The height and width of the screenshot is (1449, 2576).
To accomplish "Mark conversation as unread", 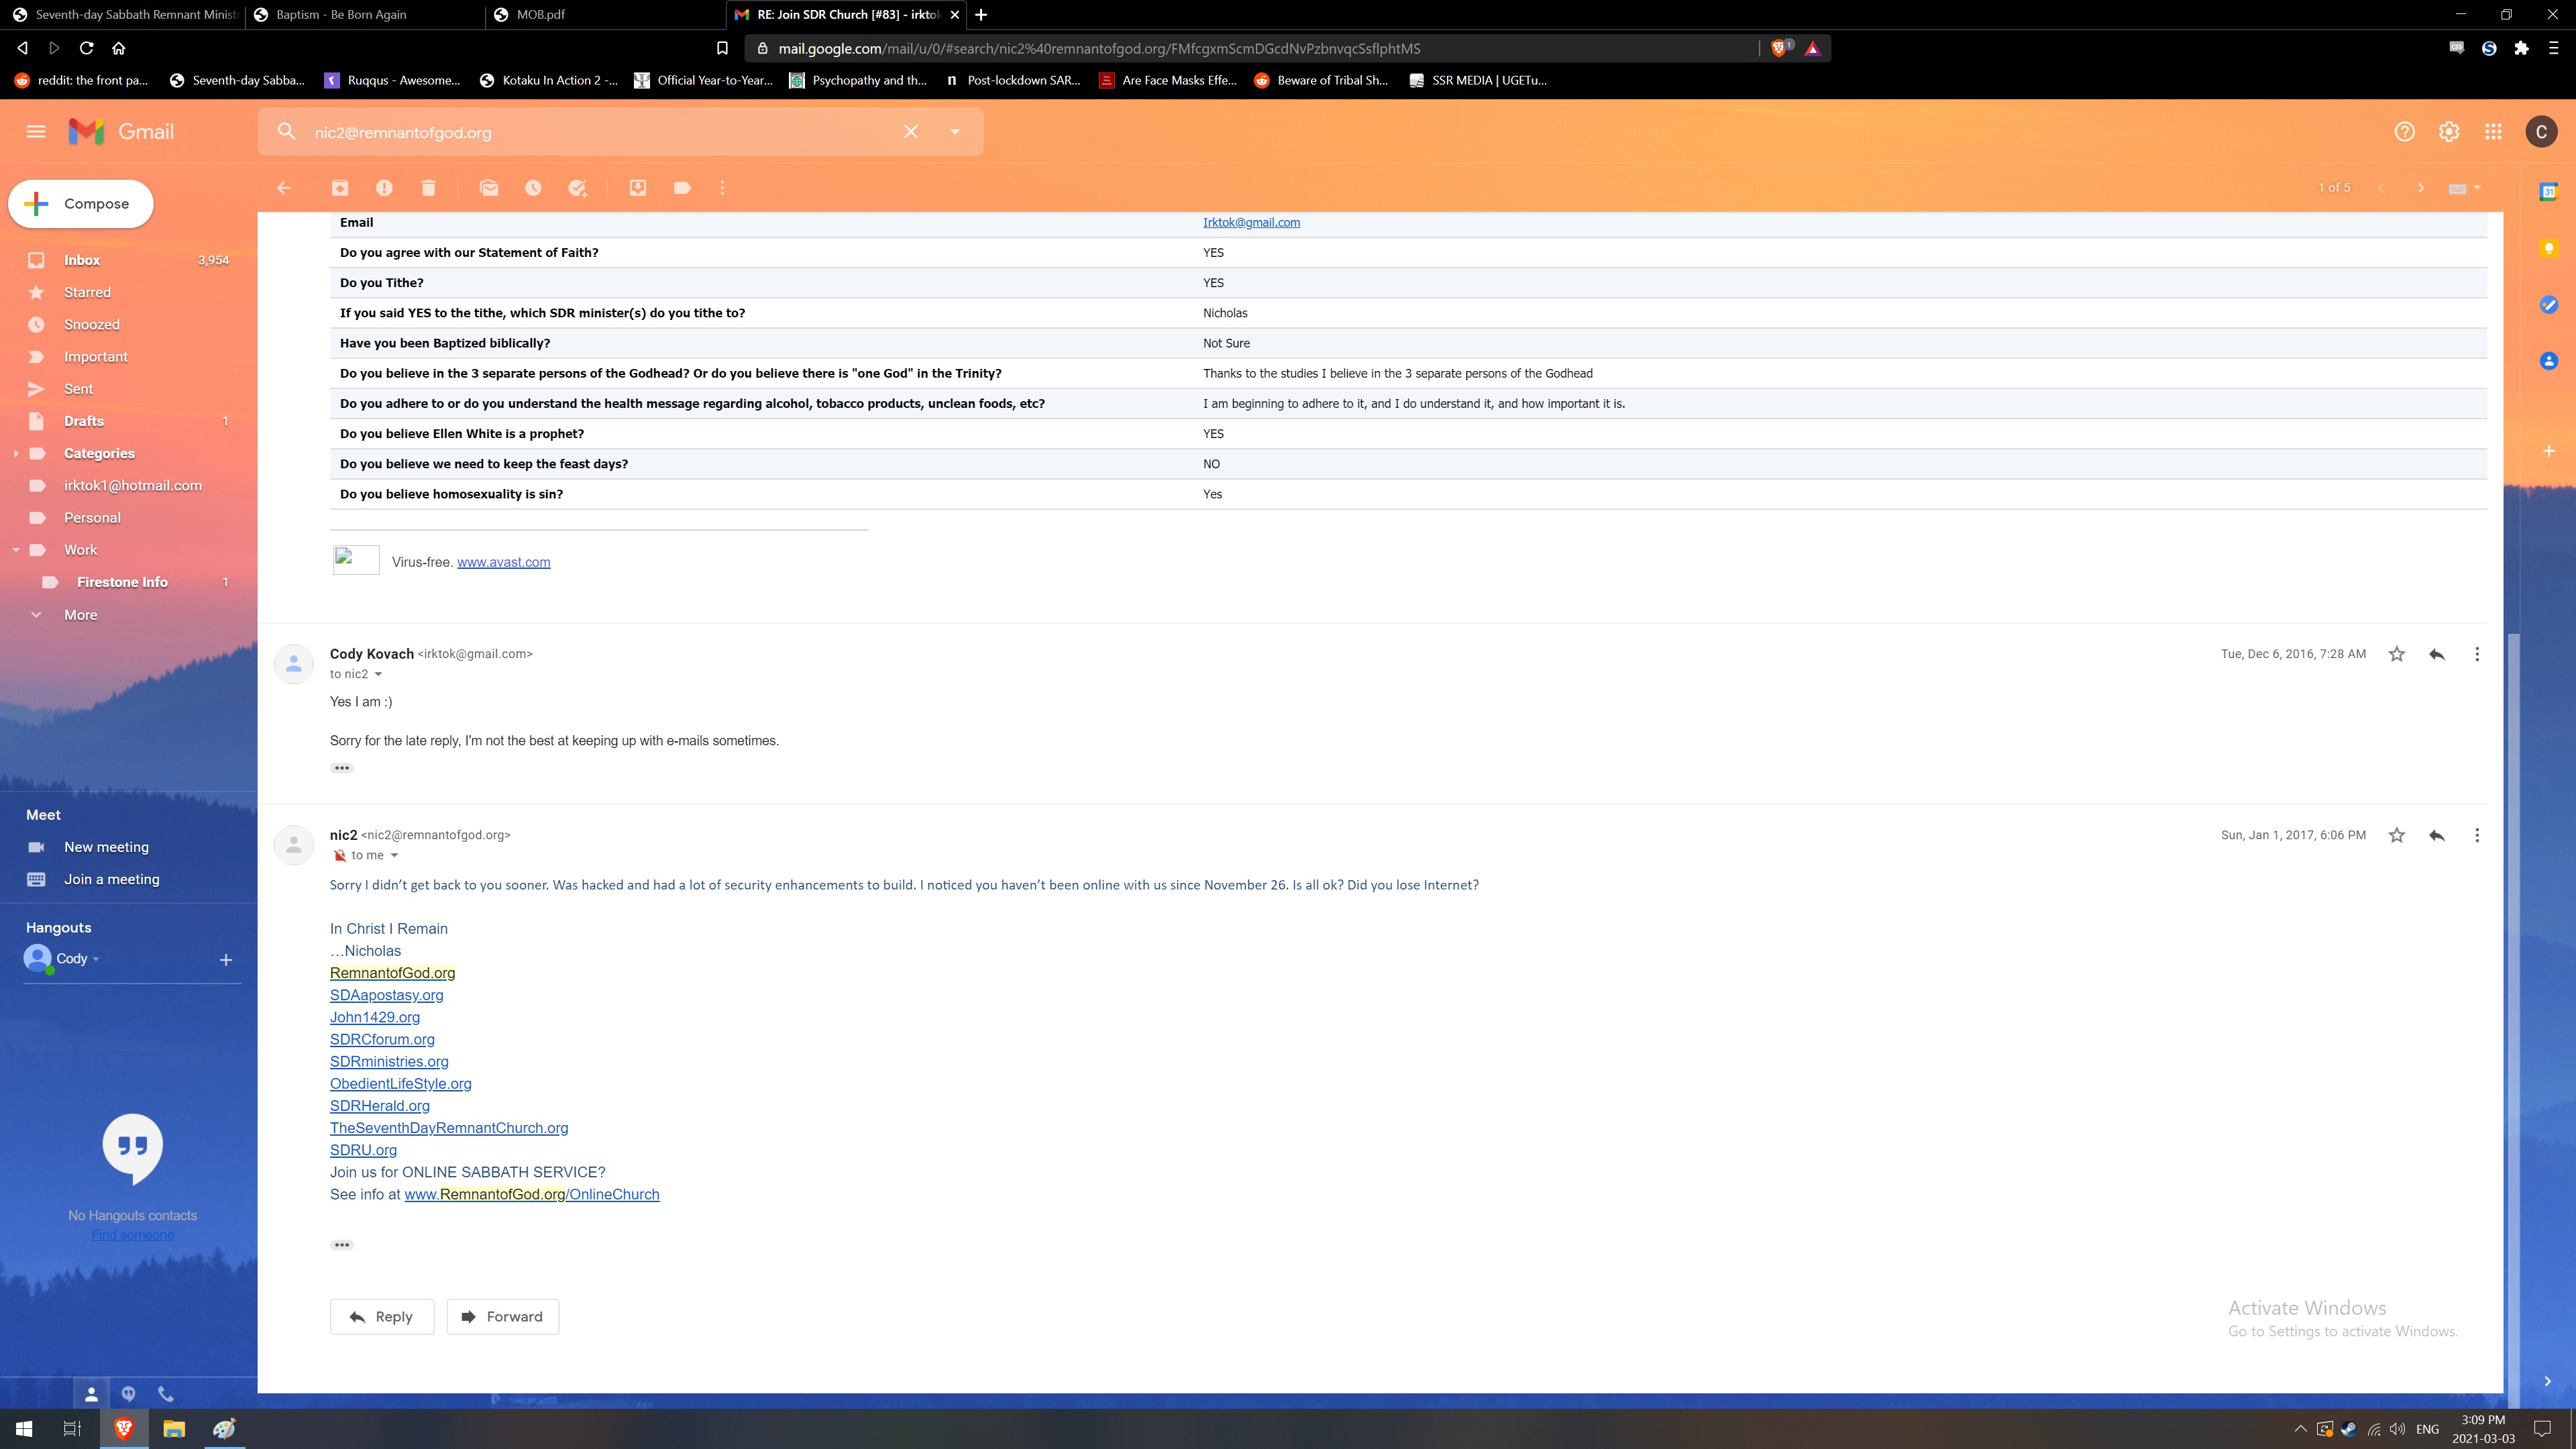I will coord(489,188).
